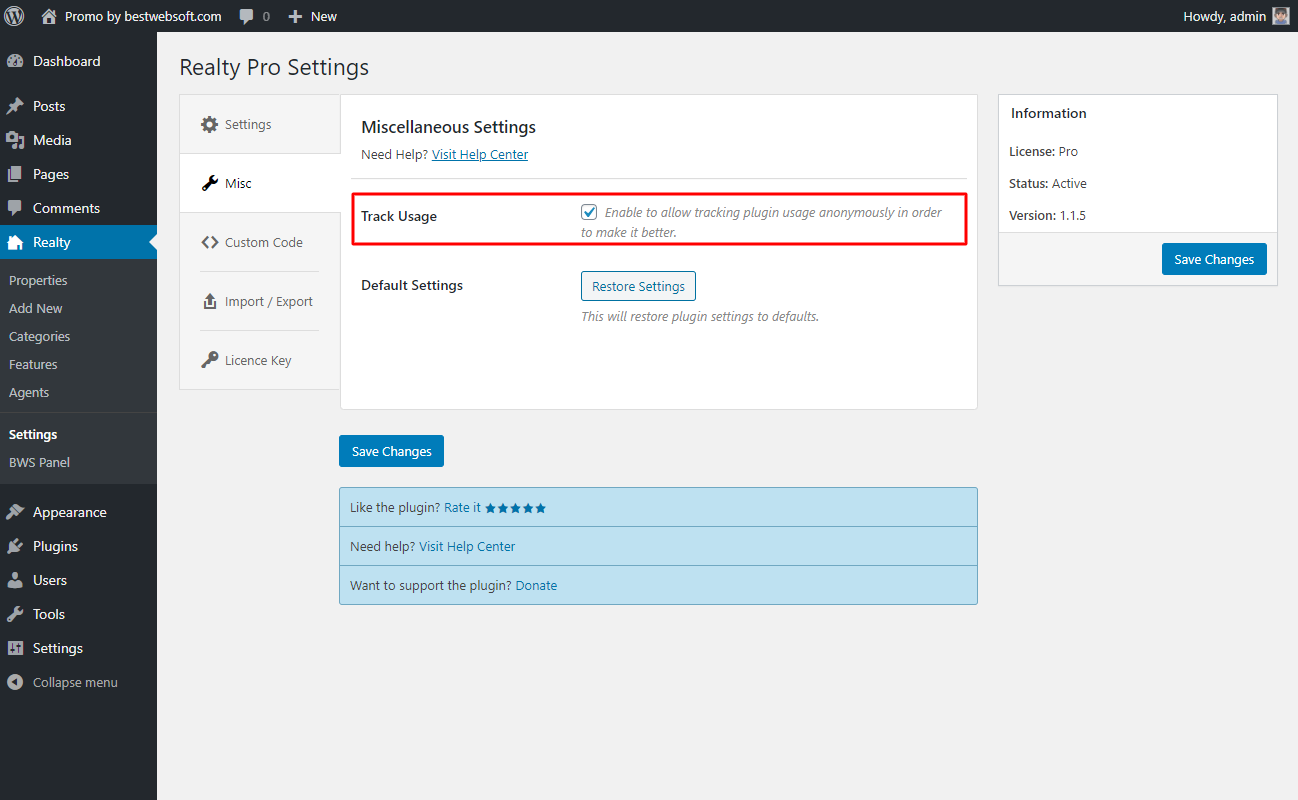Open Posts menu item
Viewport: 1298px width, 800px height.
click(78, 106)
